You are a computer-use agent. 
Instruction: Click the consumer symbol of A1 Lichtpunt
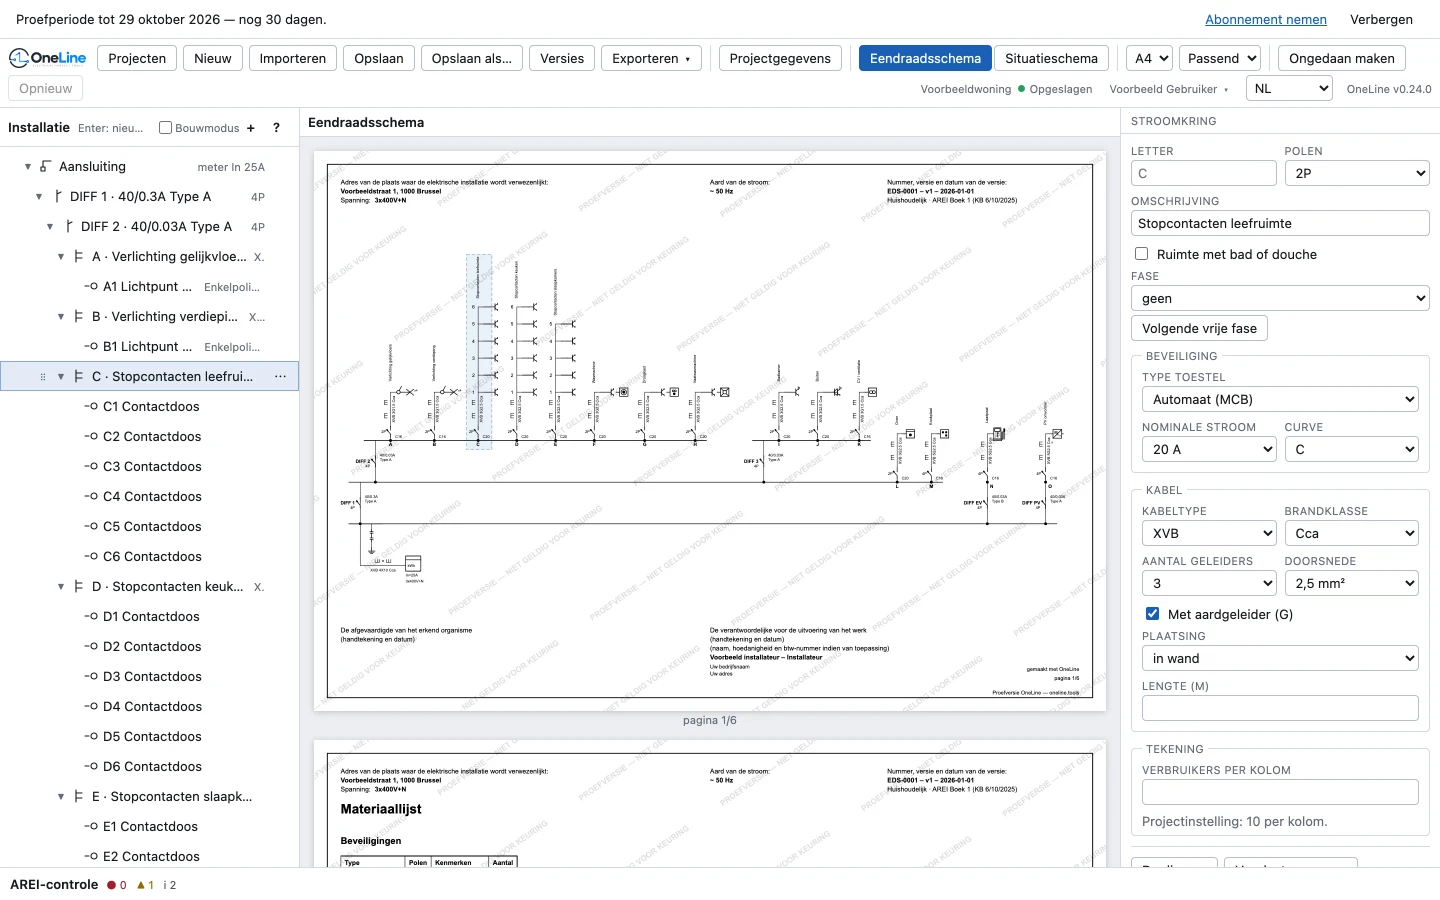(x=91, y=287)
